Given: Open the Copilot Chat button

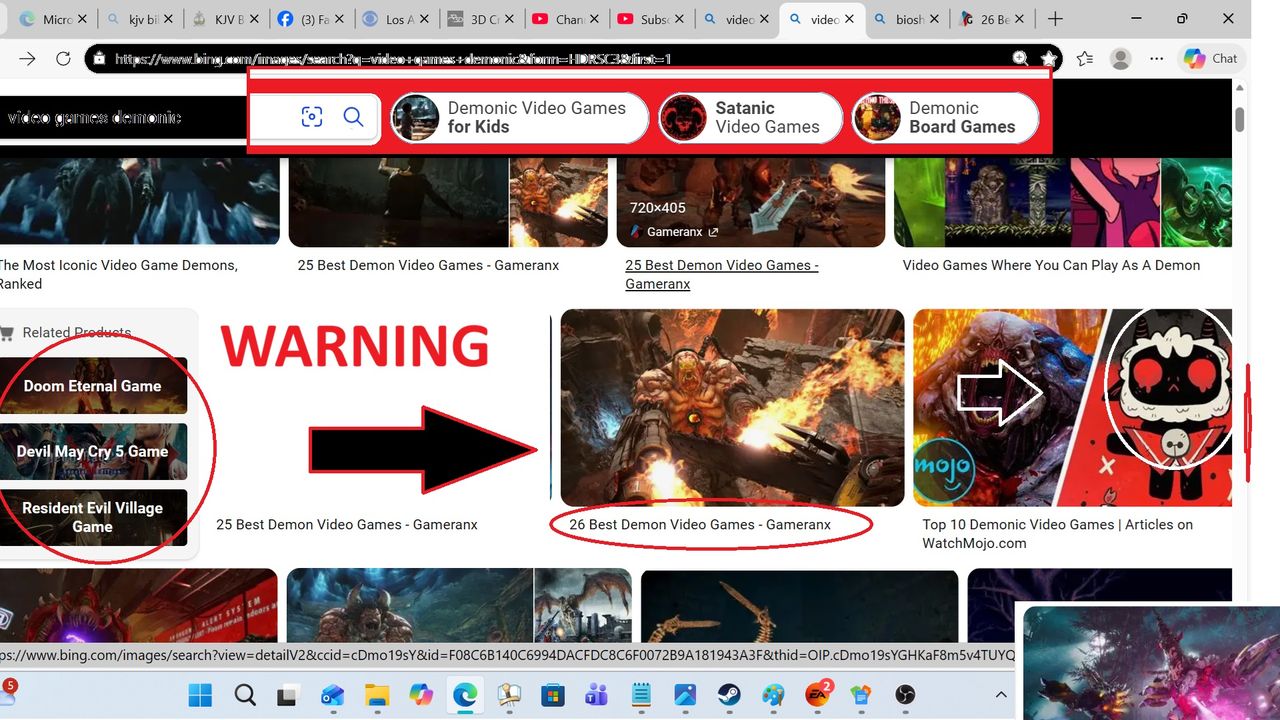Looking at the screenshot, I should (x=1211, y=59).
